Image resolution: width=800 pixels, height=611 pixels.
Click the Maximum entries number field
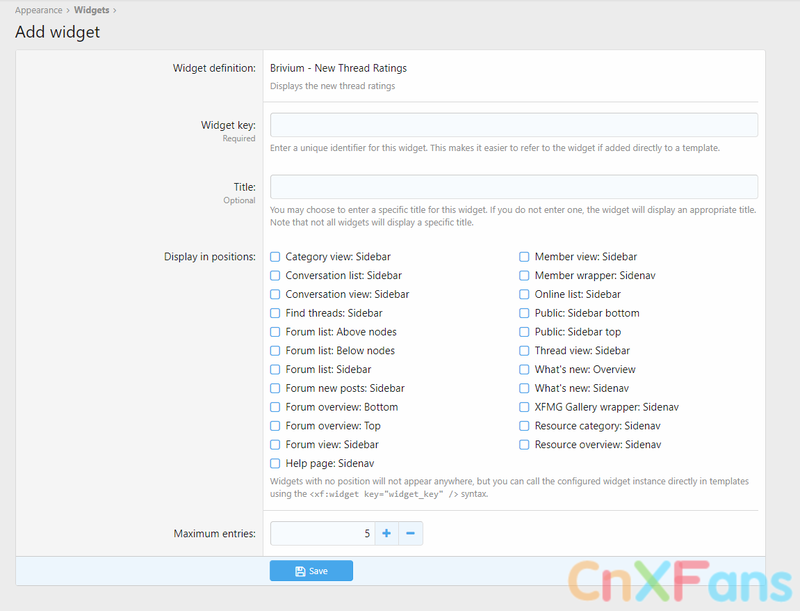click(322, 533)
